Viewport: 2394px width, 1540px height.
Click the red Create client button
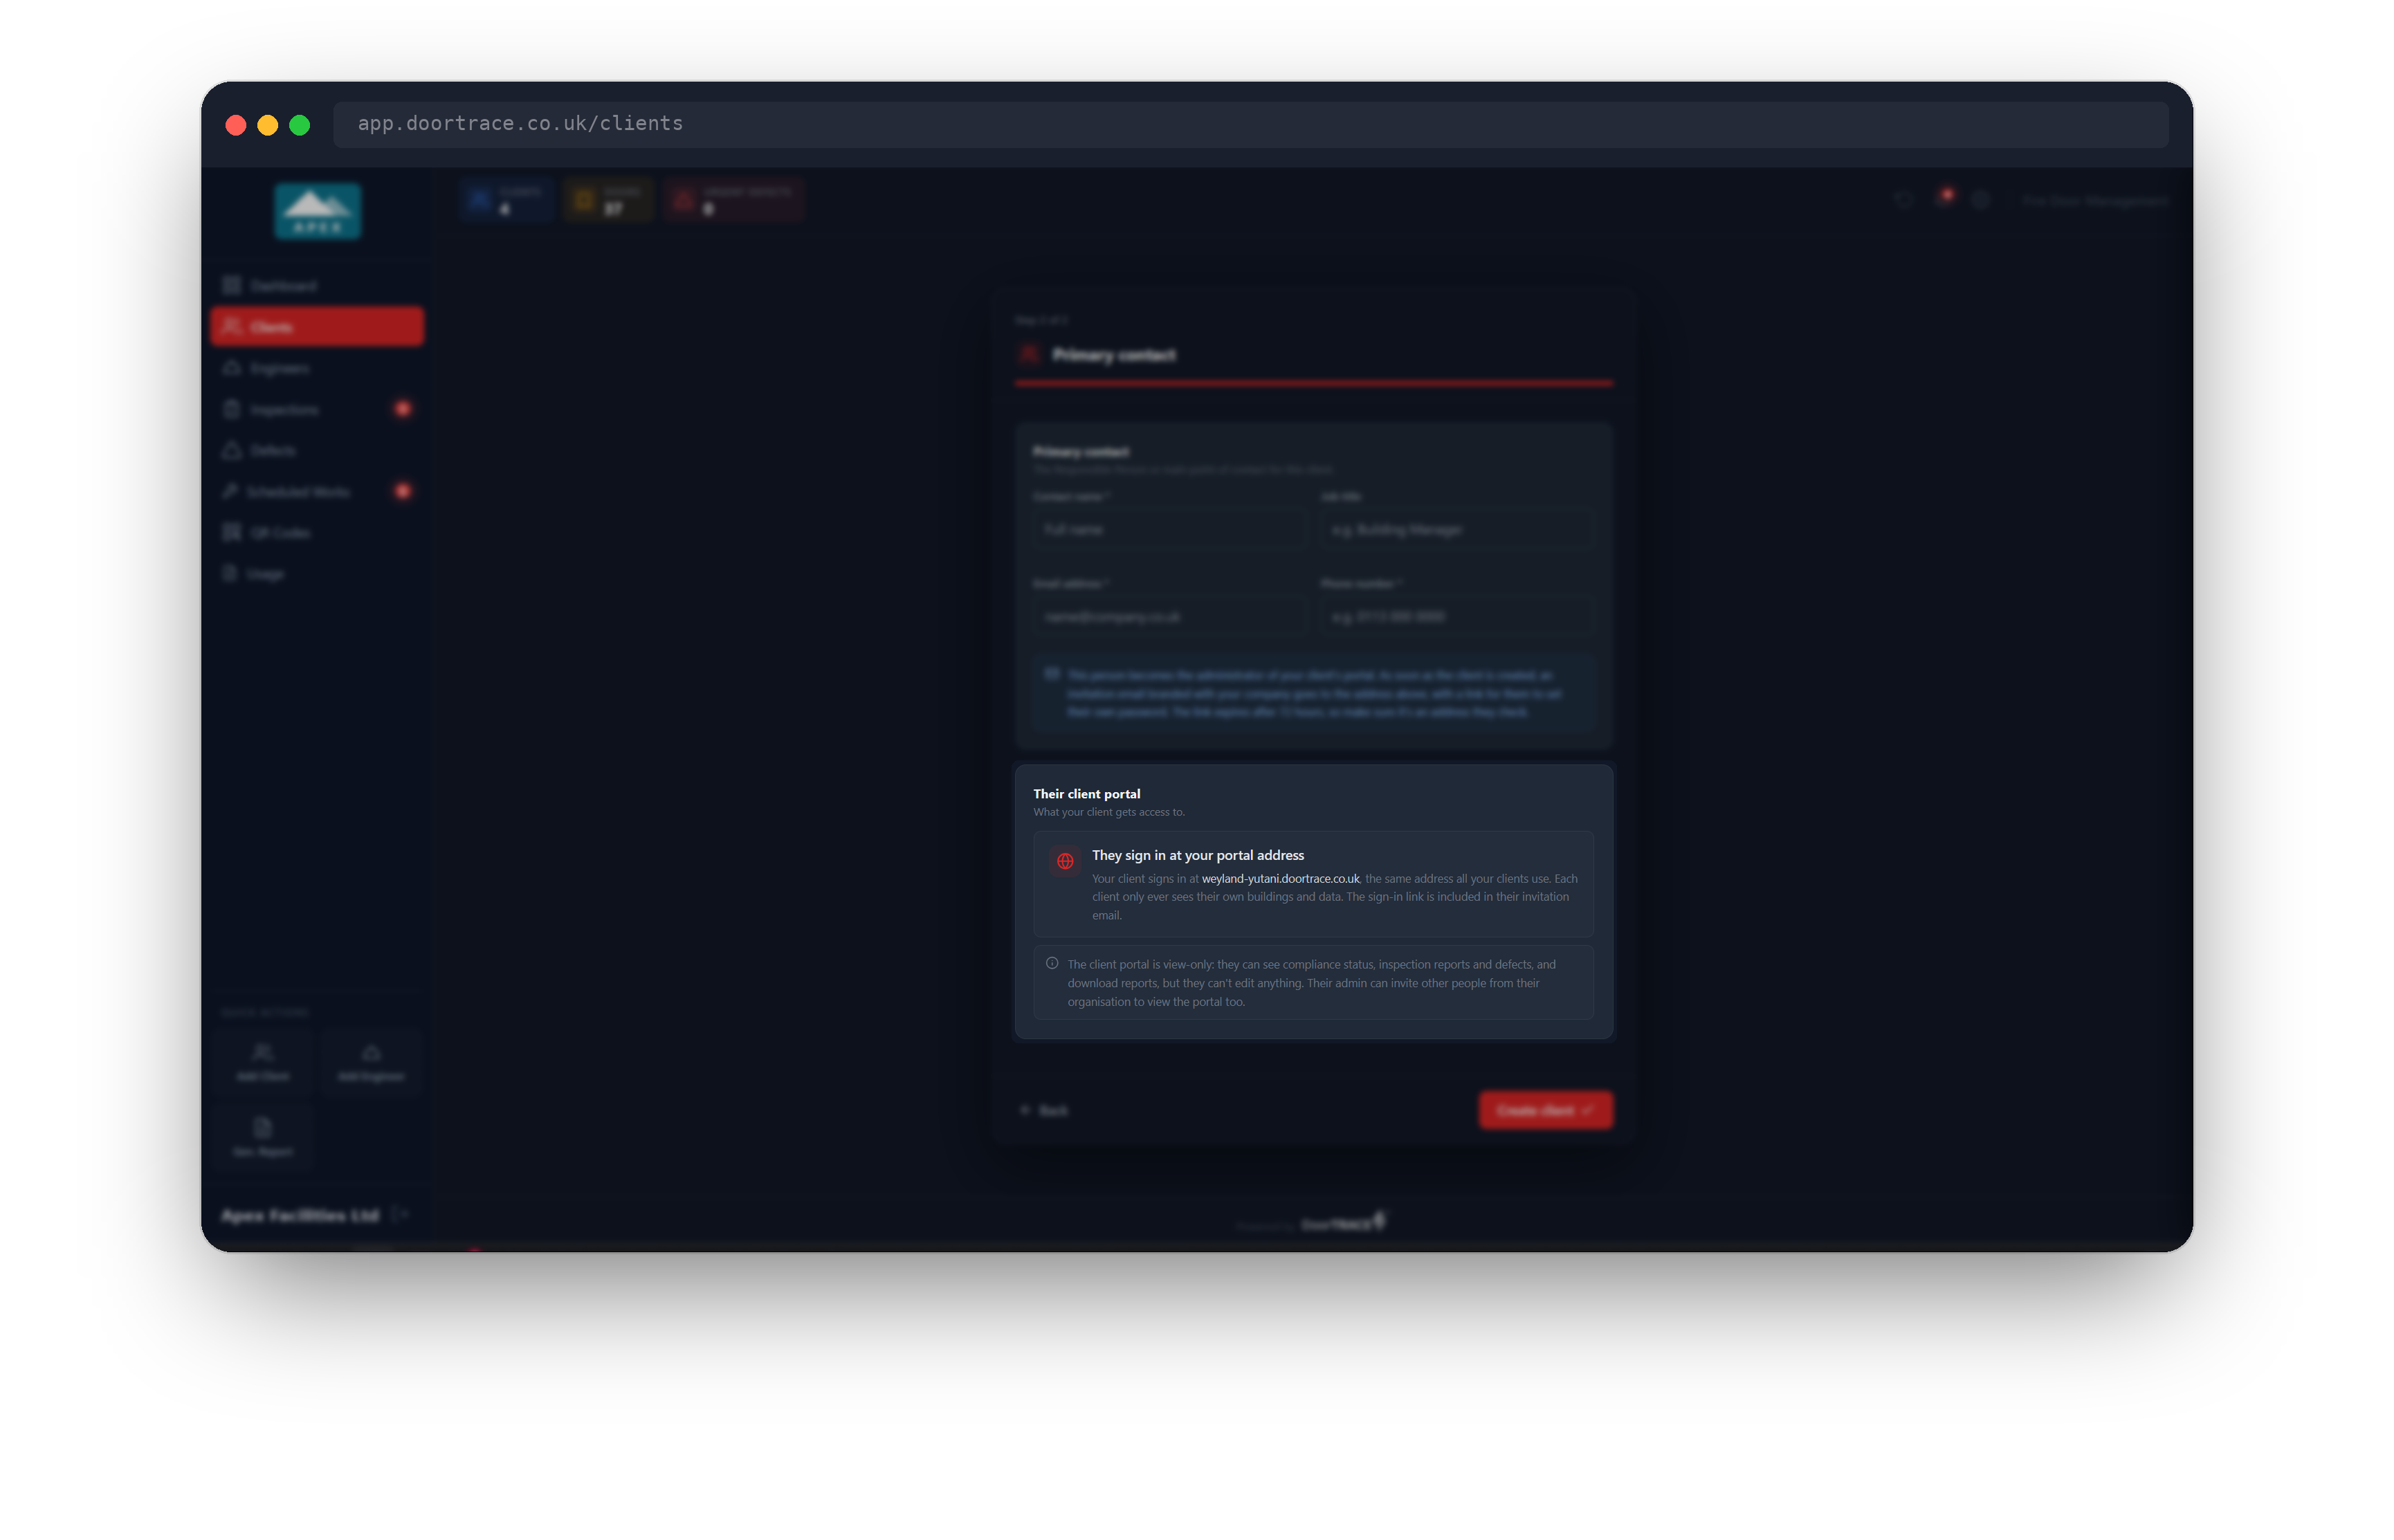coord(1545,1110)
